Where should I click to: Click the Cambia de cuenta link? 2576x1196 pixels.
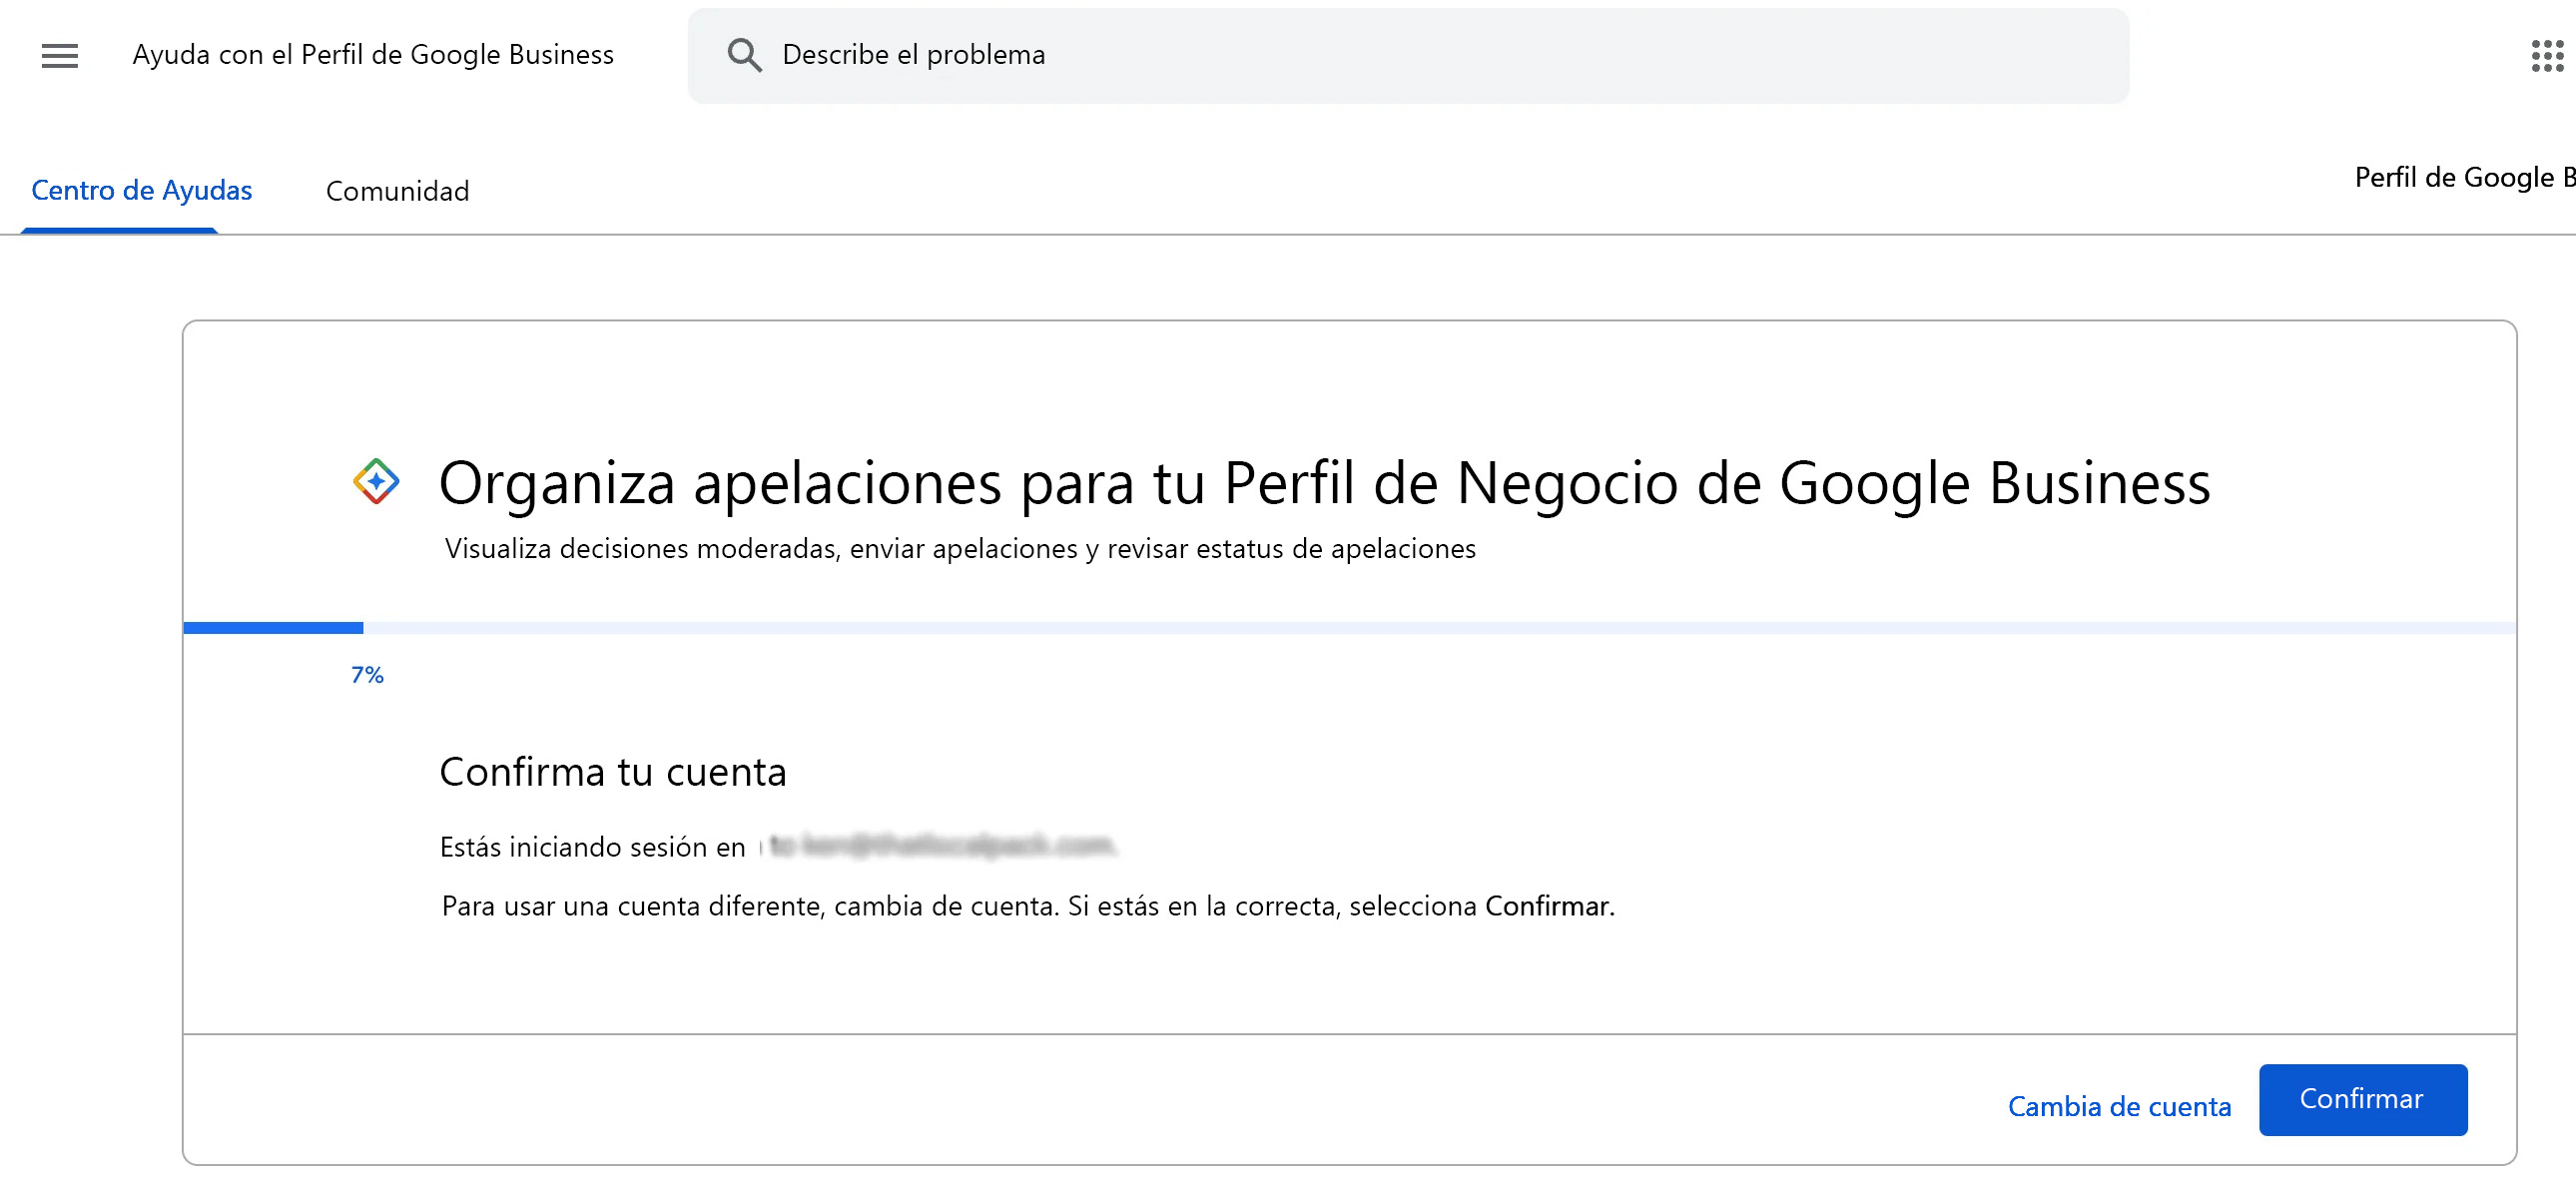click(x=2119, y=1106)
